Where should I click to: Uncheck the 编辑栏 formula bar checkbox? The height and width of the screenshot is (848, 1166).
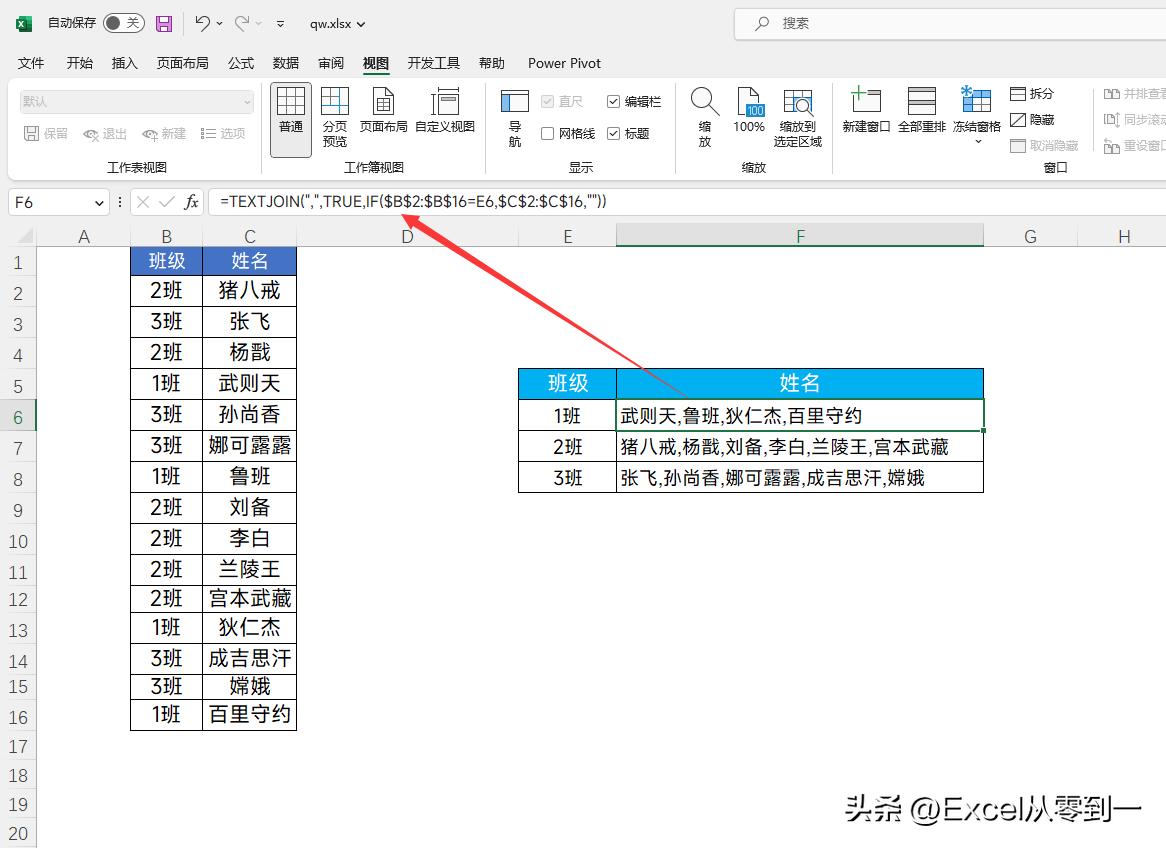[614, 101]
